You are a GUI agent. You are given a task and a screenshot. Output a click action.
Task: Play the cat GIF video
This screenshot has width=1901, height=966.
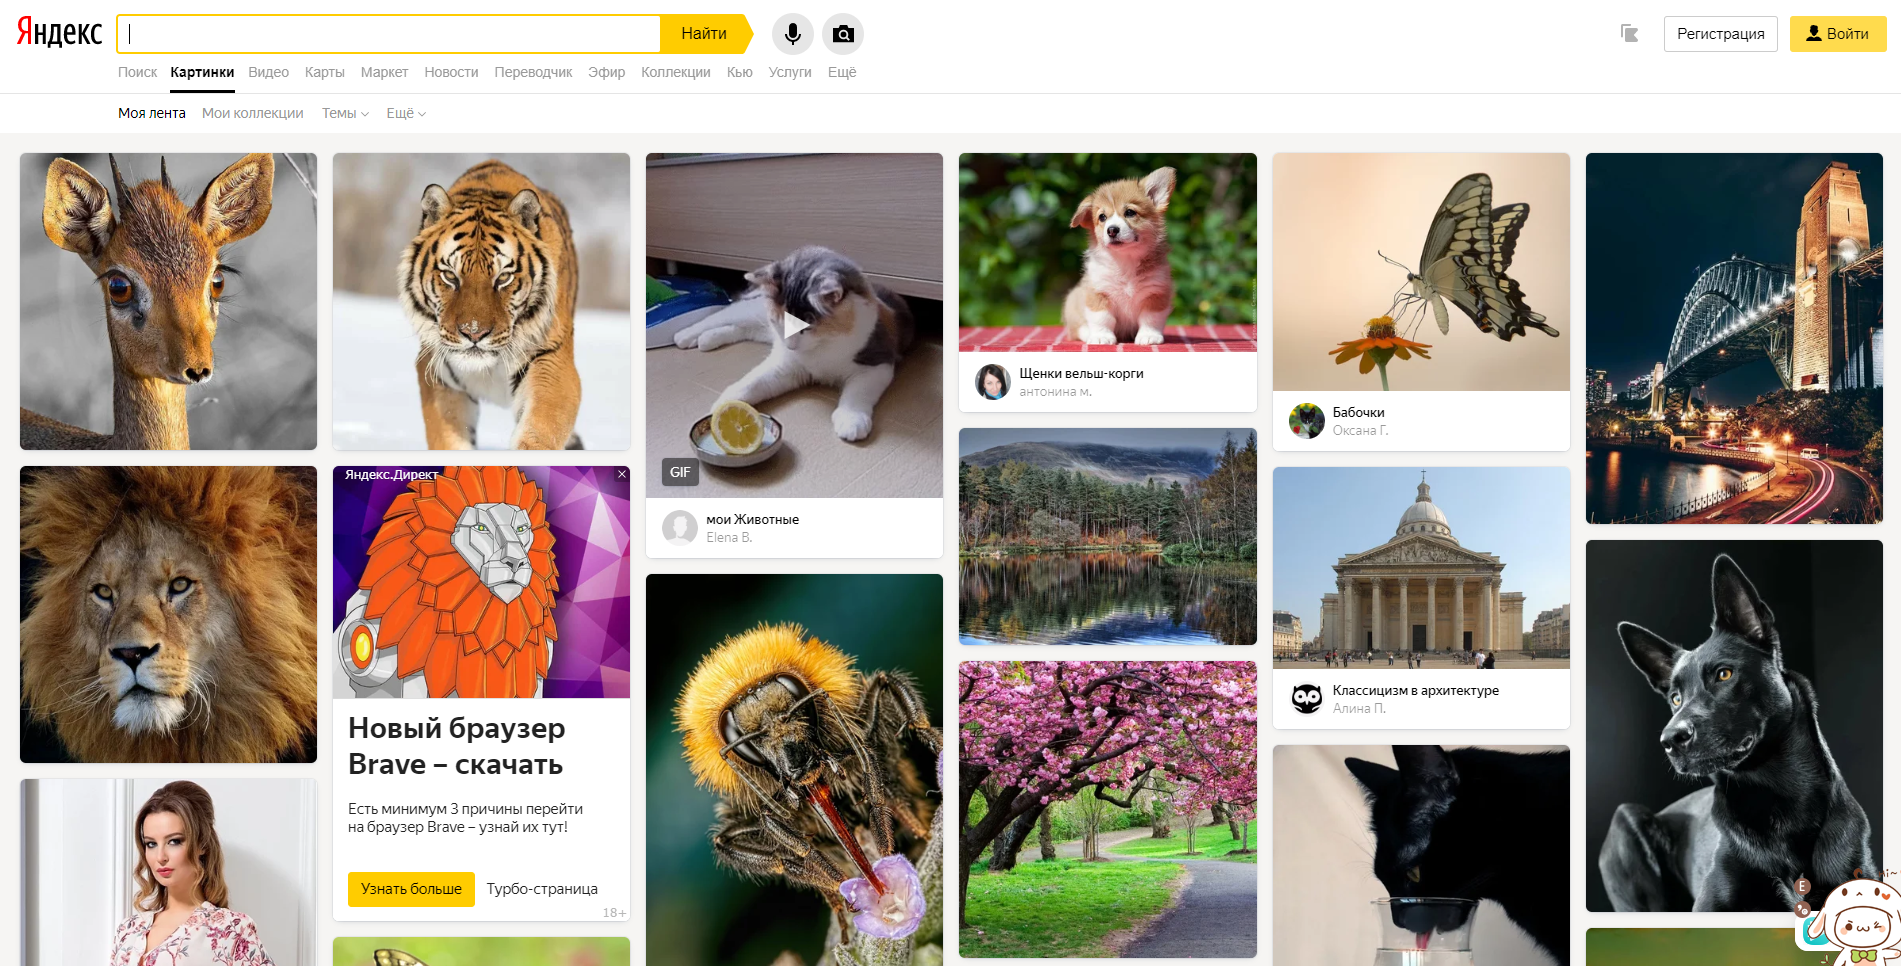pos(795,325)
